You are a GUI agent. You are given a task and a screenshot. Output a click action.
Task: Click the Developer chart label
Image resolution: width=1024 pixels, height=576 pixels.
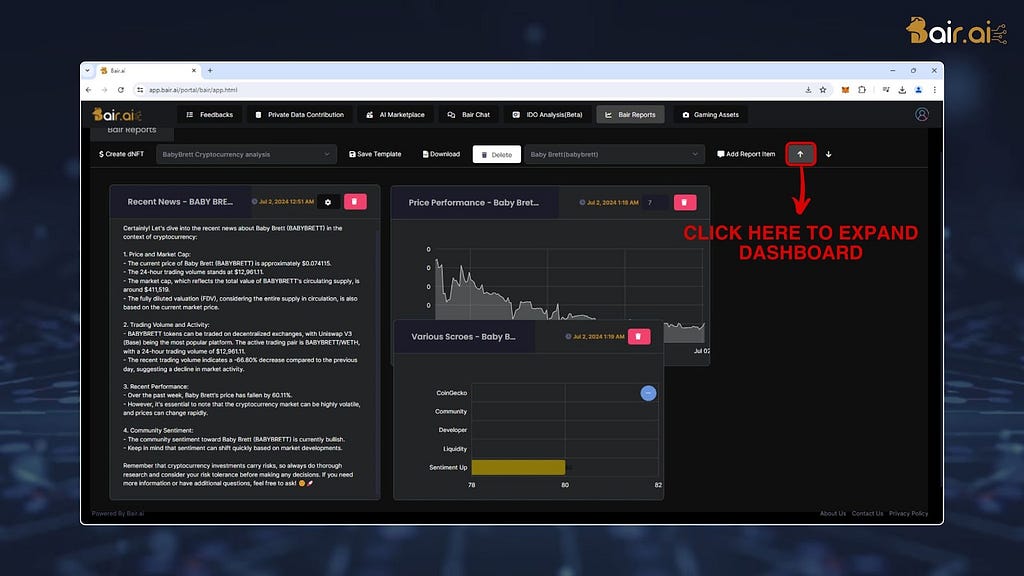coord(453,430)
